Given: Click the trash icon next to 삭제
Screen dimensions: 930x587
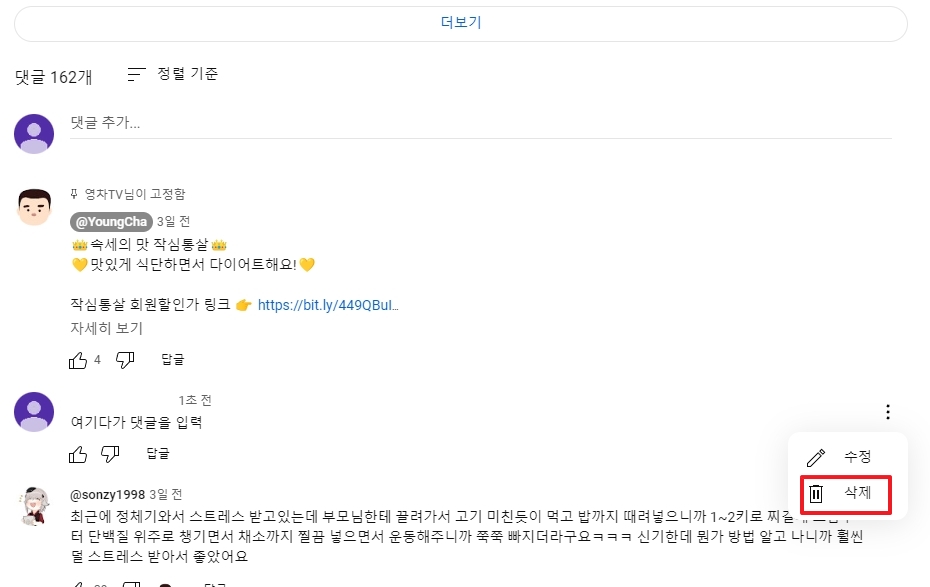Looking at the screenshot, I should pos(816,492).
